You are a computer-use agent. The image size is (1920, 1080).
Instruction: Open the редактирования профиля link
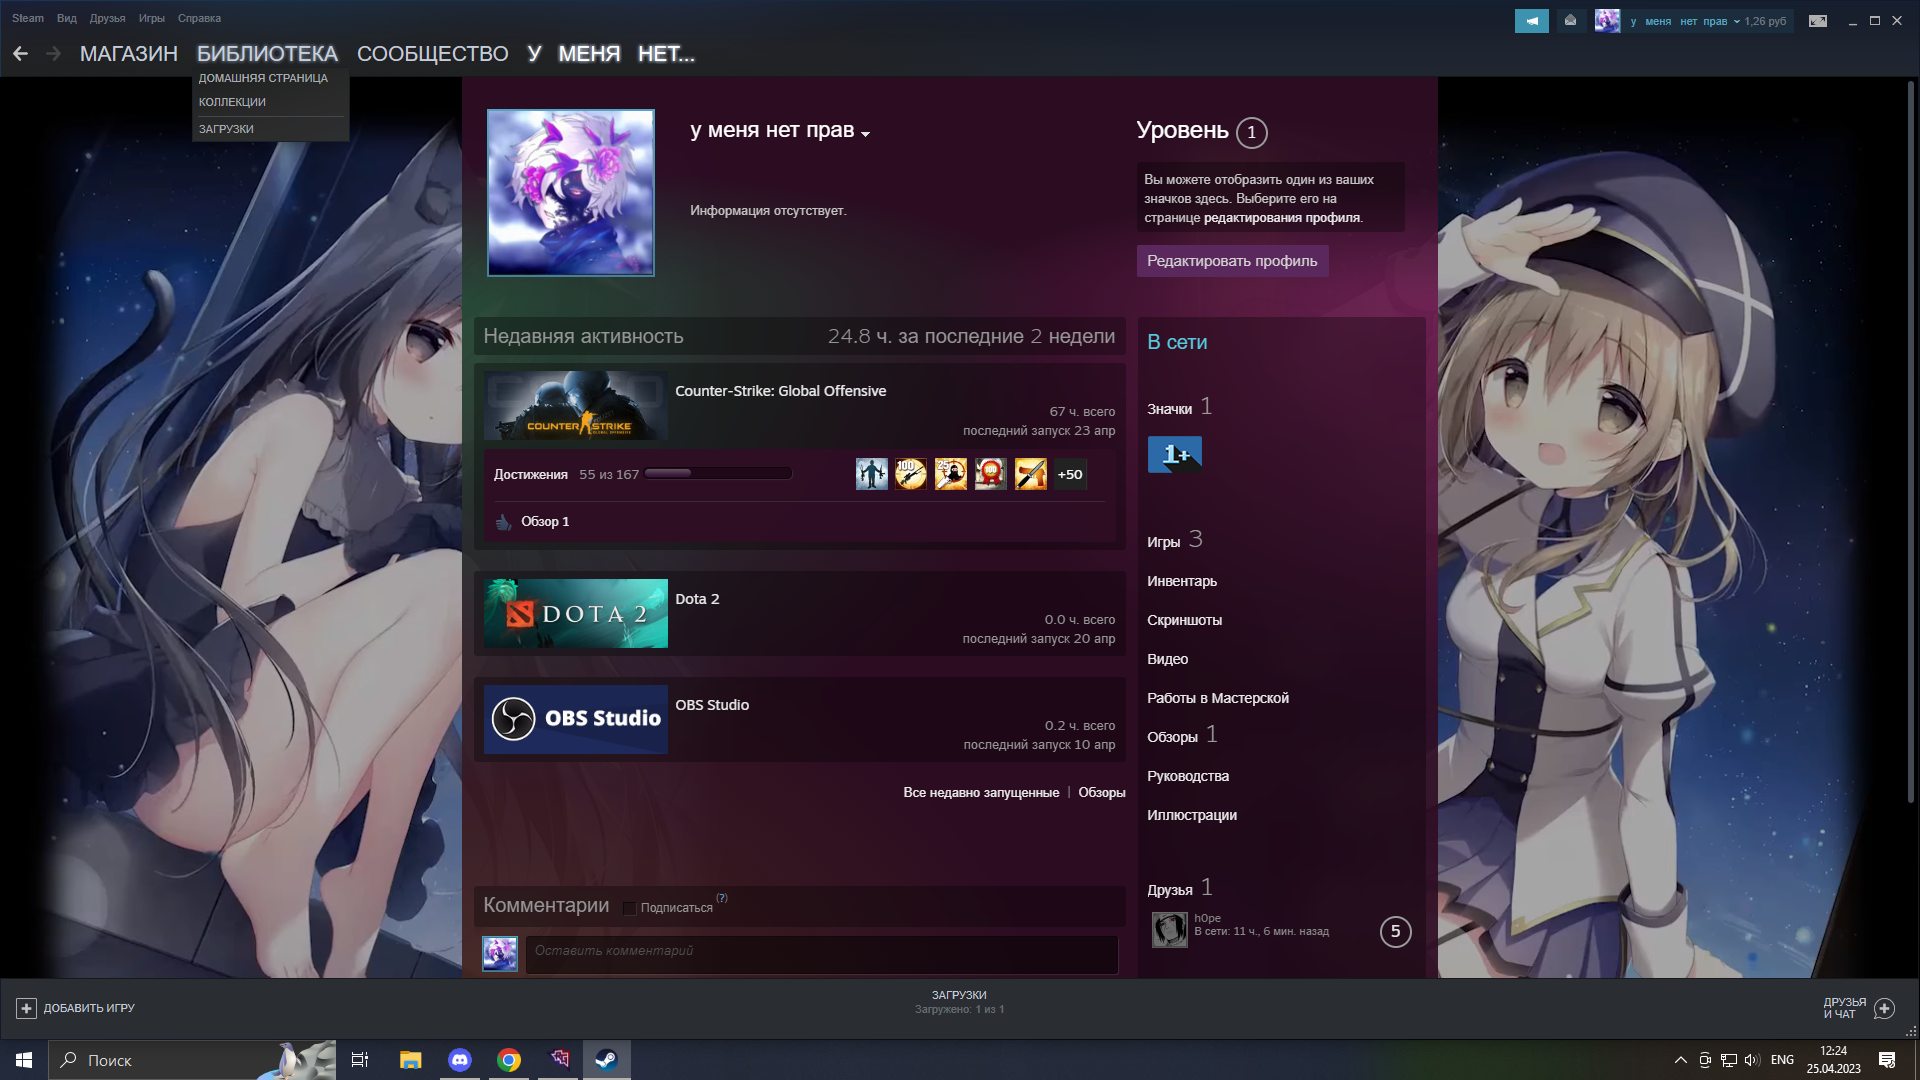coord(1282,218)
